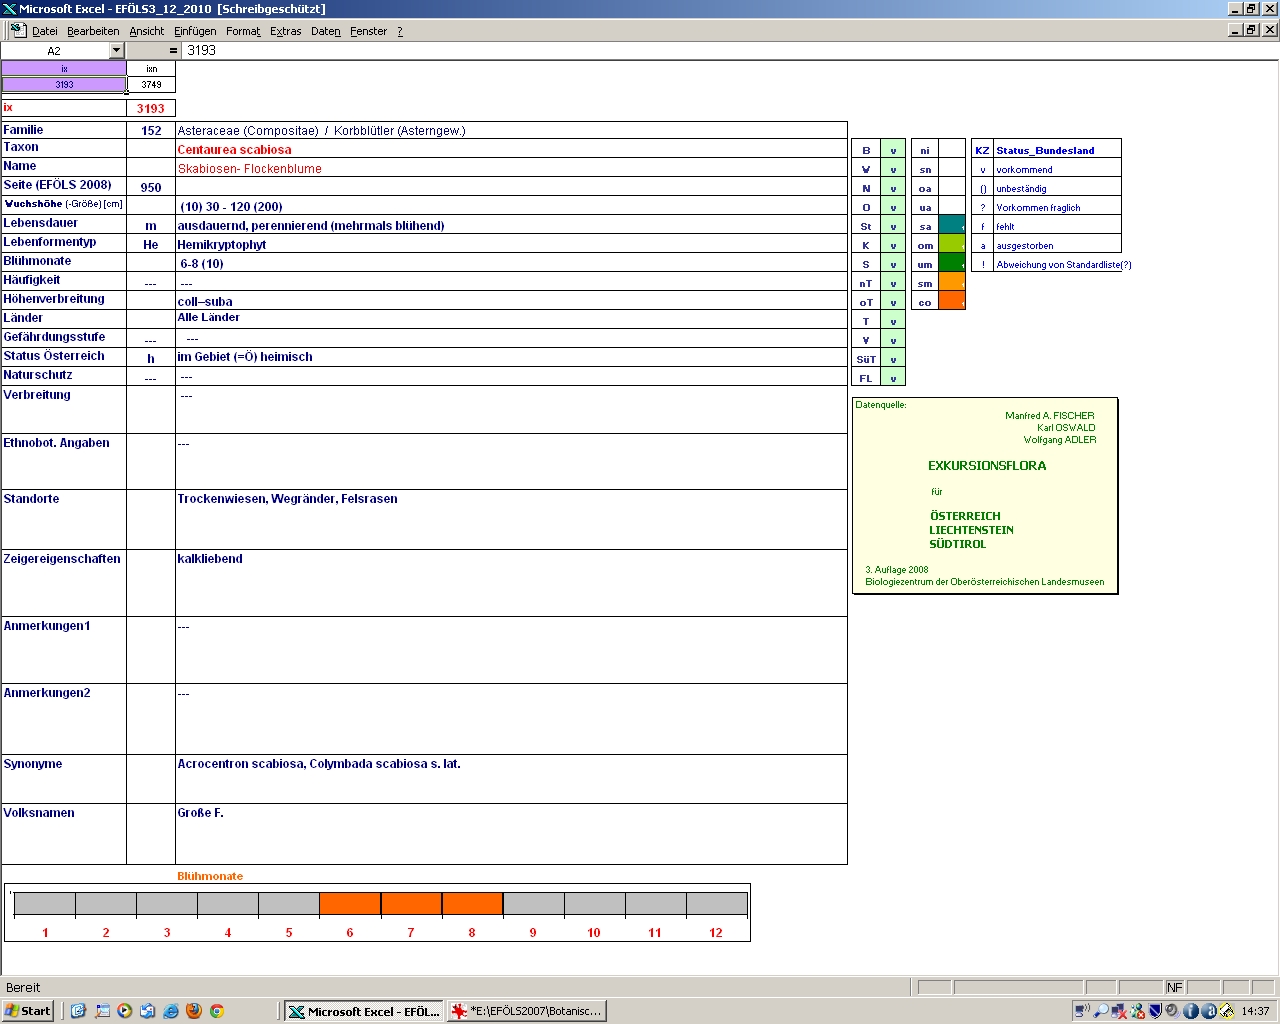Viewport: 1280px width, 1024px height.
Task: Select the Alle Länder cell
Action: (511, 318)
